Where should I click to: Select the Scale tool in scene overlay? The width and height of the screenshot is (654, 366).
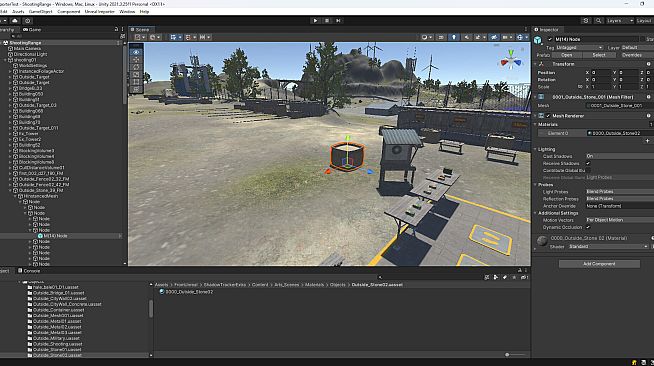pyautogui.click(x=136, y=75)
